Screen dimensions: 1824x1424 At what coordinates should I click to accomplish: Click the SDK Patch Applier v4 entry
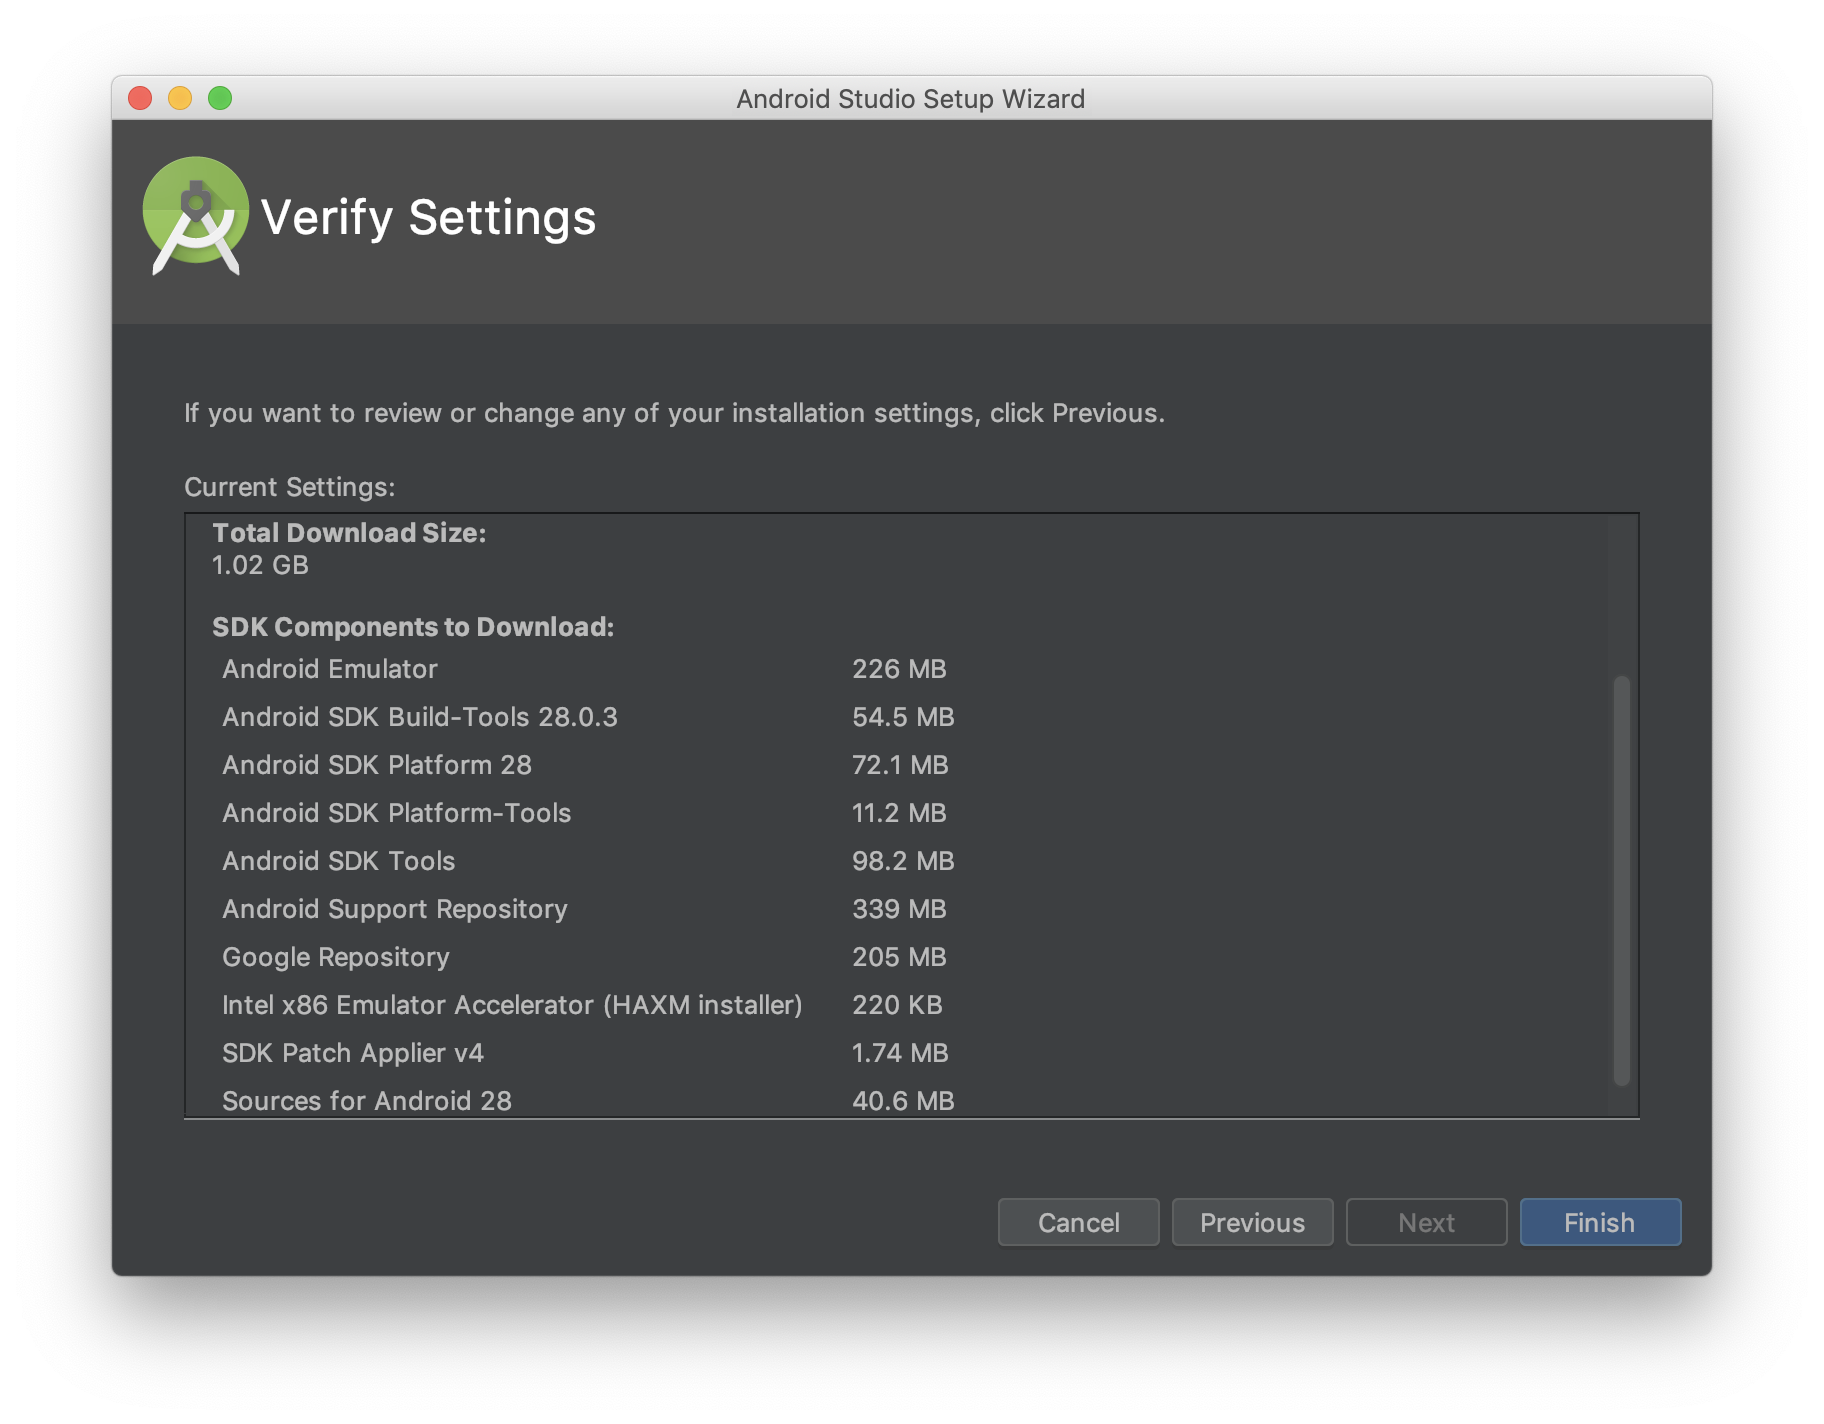tap(353, 1053)
